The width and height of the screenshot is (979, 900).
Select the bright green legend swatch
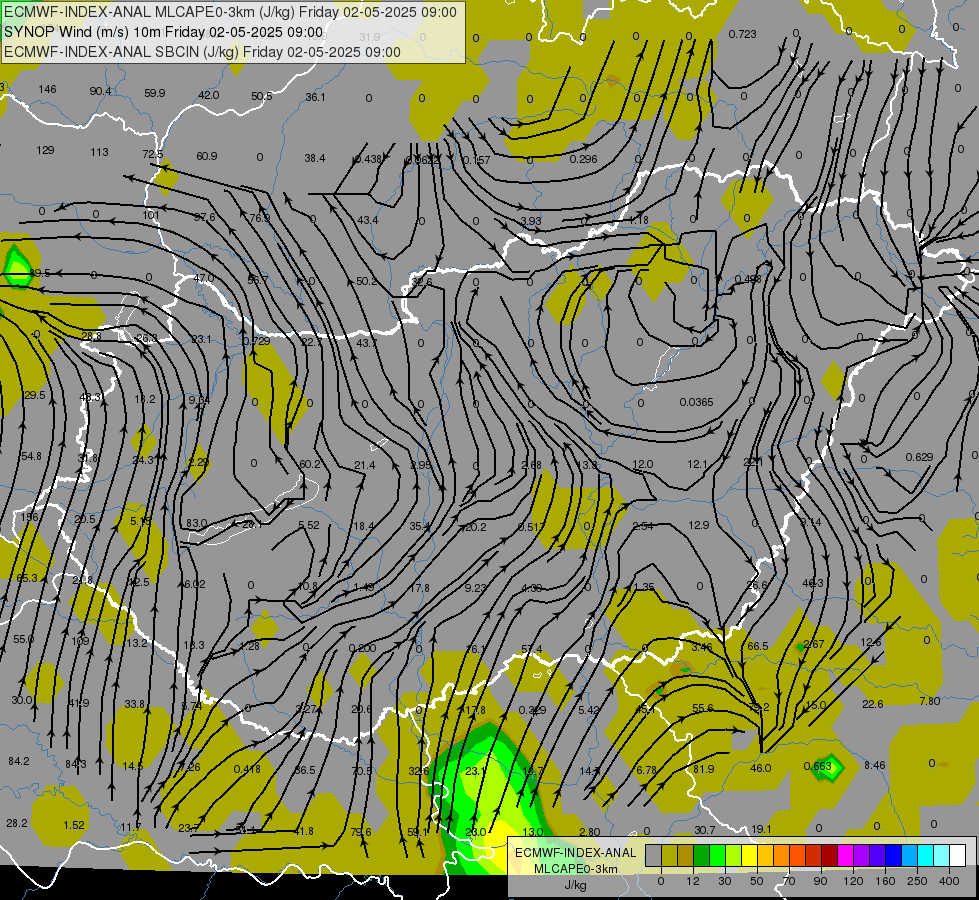coord(718,855)
